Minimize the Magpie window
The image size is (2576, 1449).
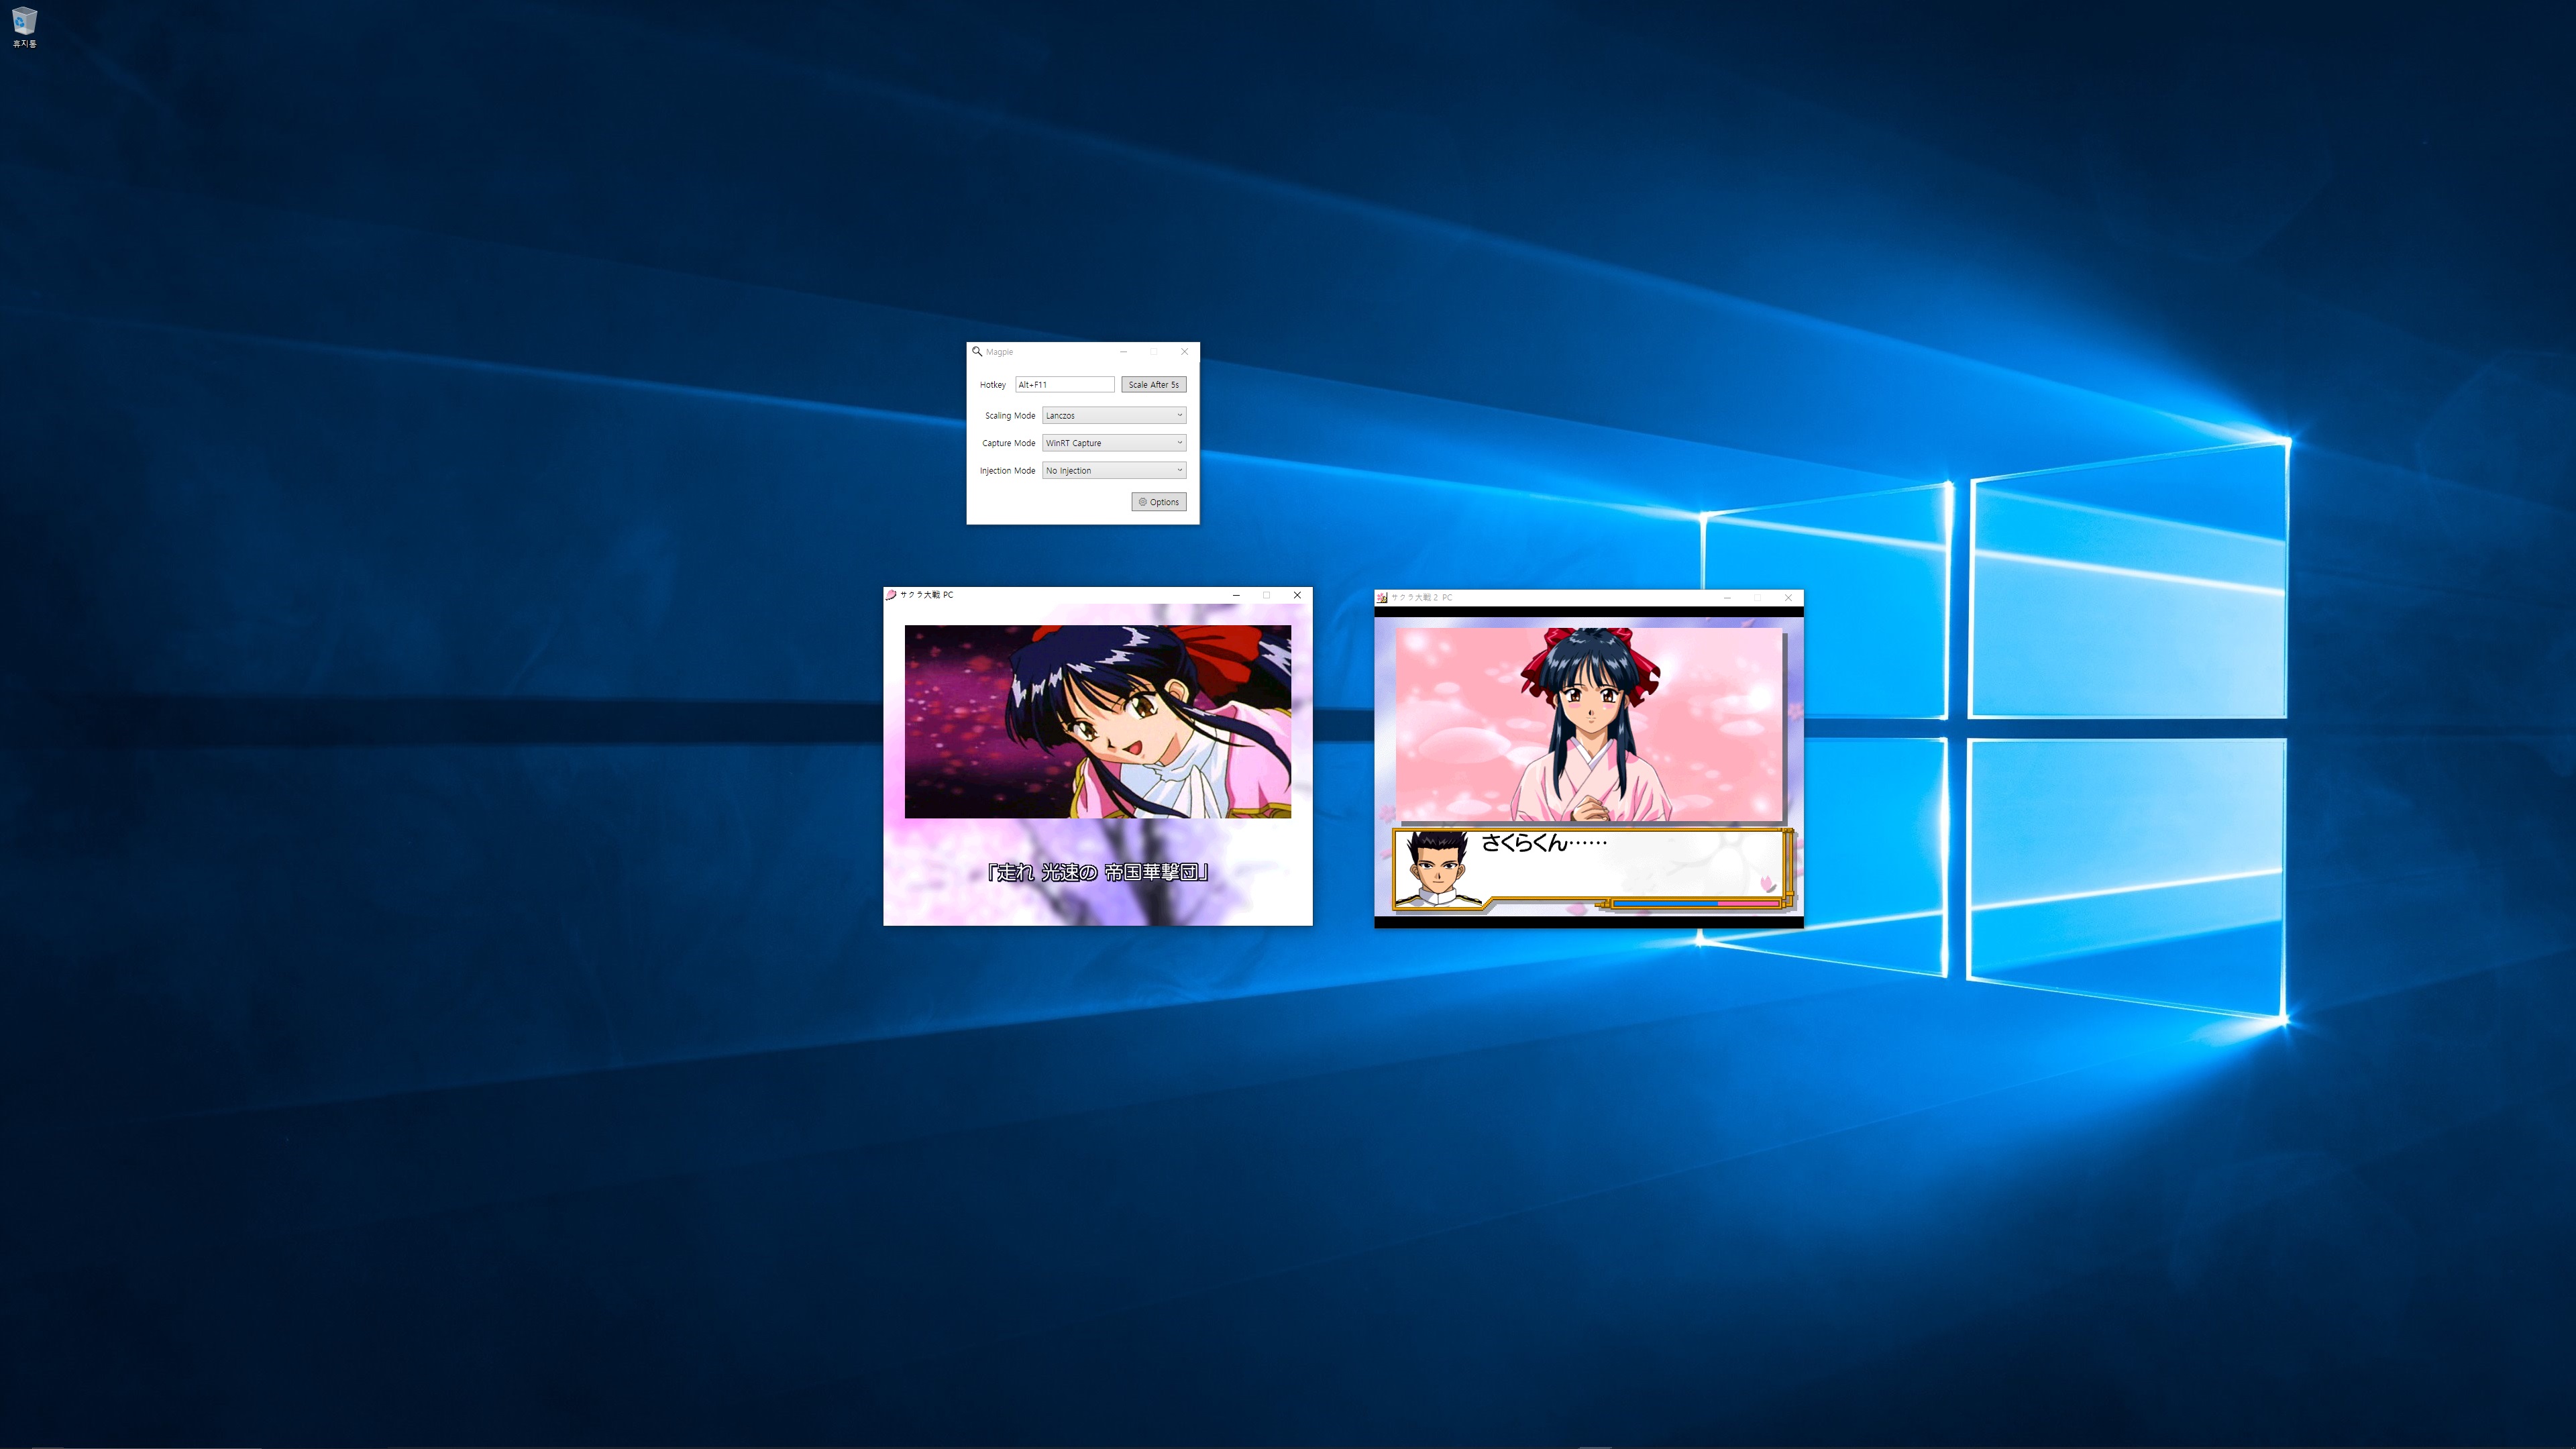(x=1123, y=352)
